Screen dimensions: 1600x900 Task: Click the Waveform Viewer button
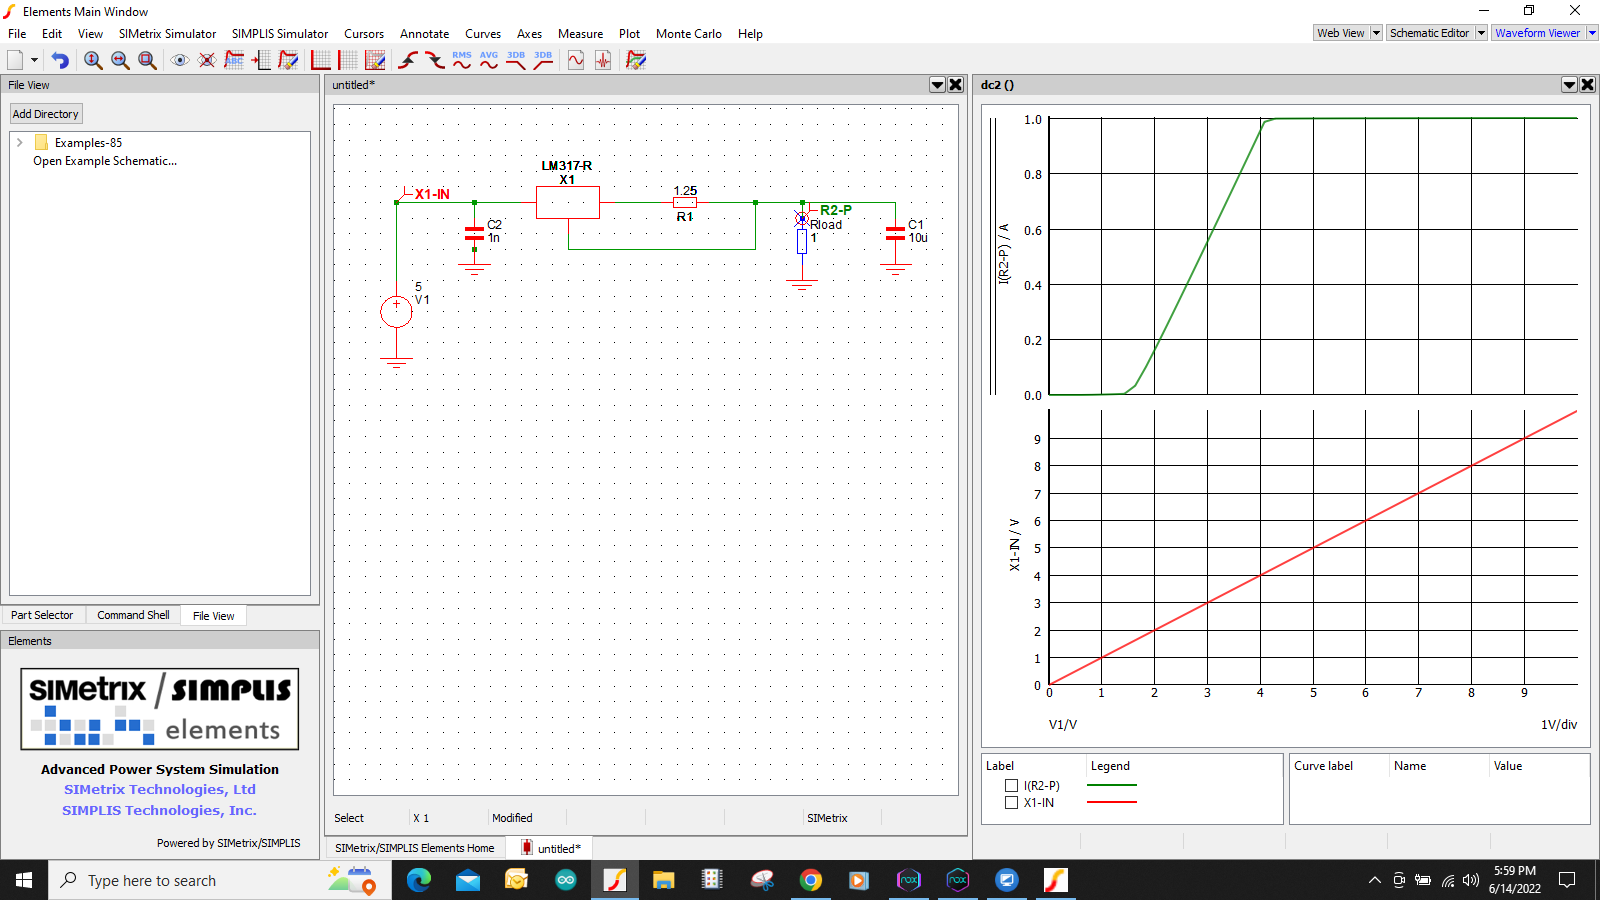1538,33
